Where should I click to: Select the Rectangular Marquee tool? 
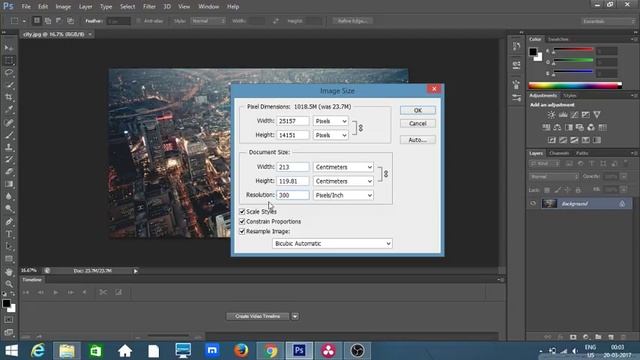[9, 60]
